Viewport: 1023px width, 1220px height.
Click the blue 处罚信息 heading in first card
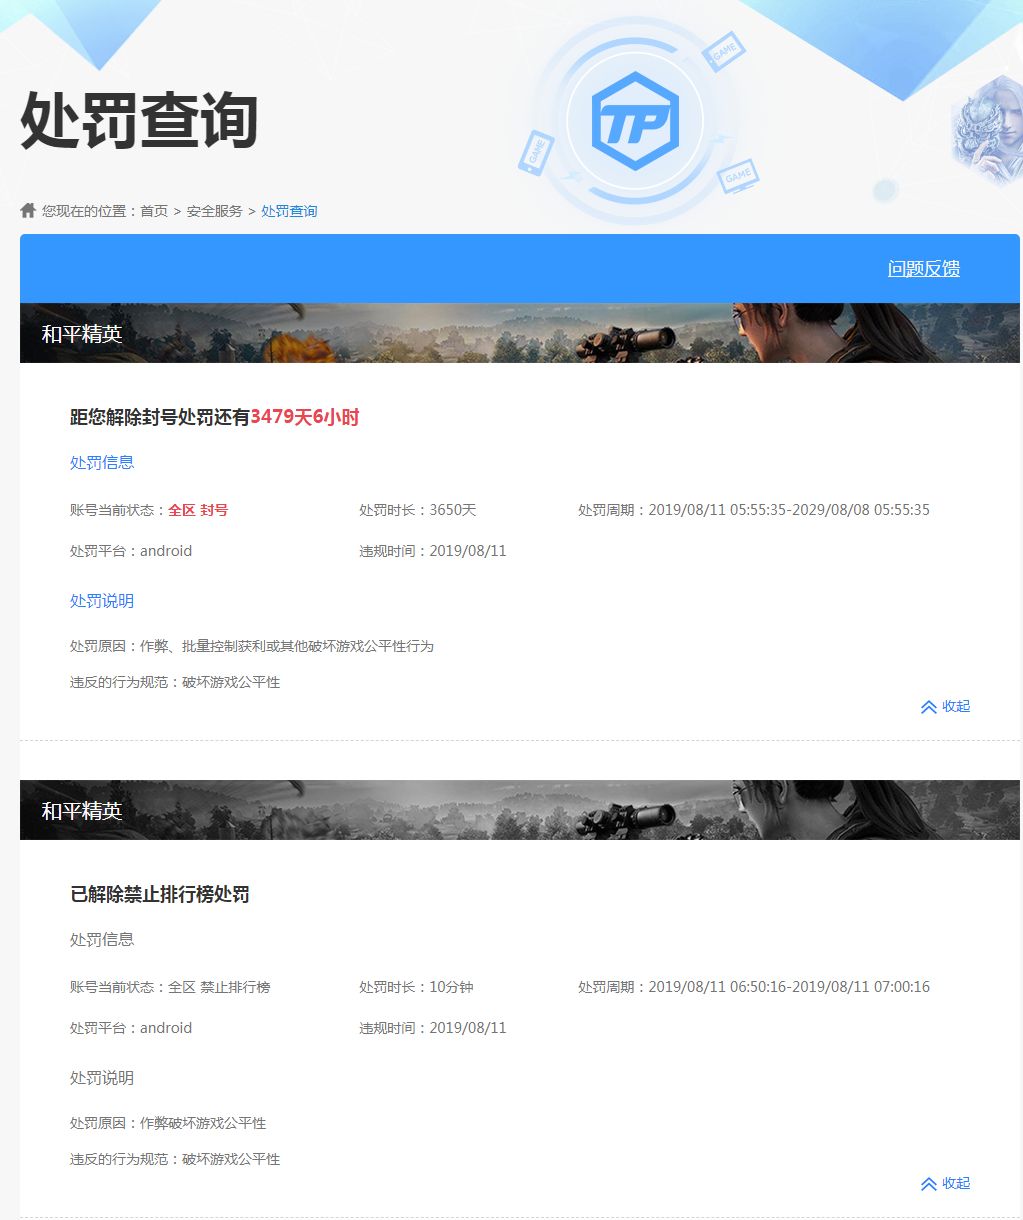[102, 462]
